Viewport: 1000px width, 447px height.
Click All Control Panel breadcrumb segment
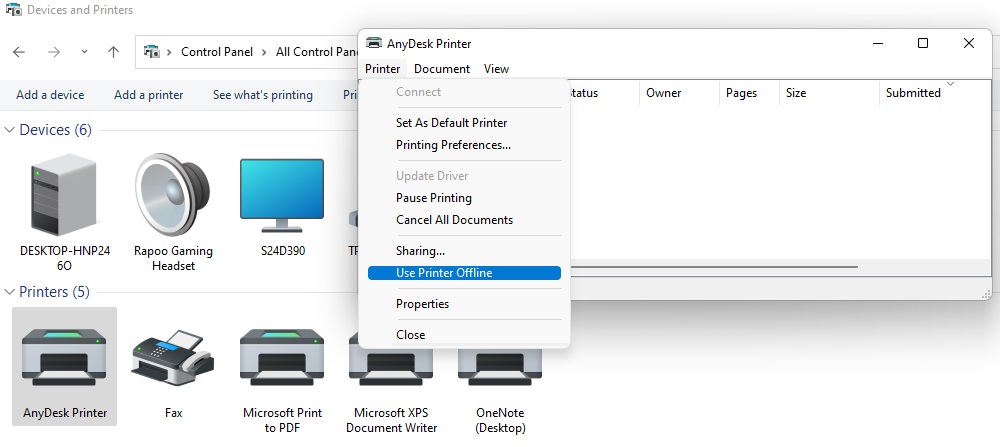click(317, 52)
